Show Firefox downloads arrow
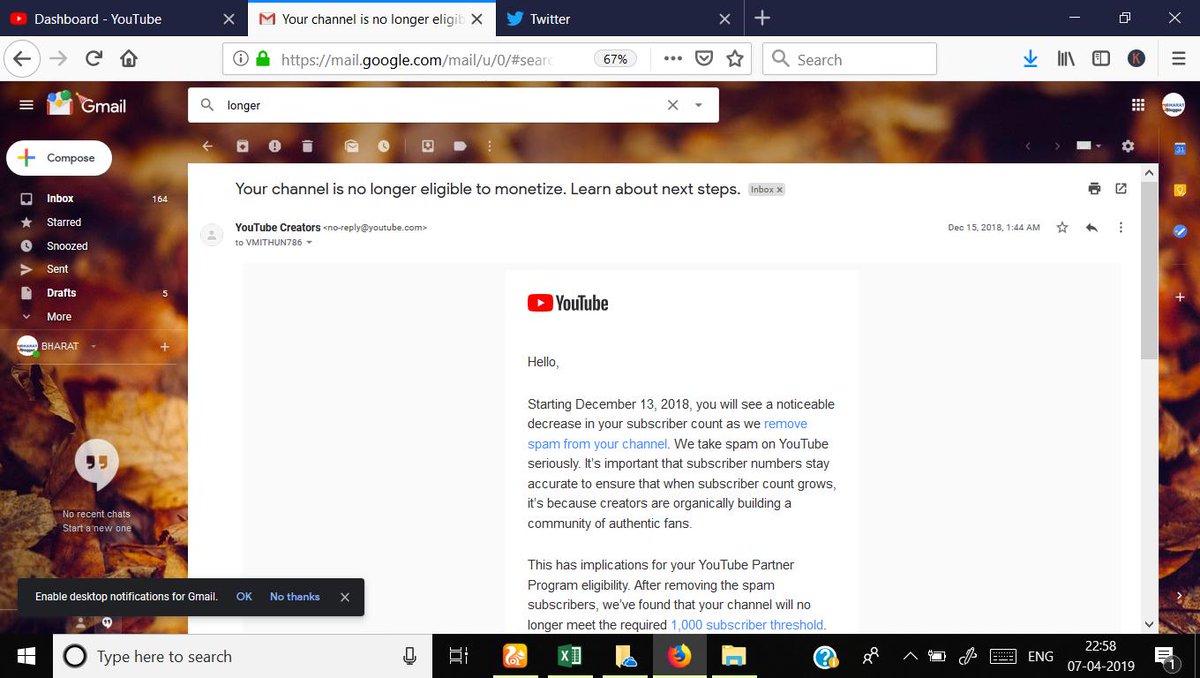Image resolution: width=1200 pixels, height=678 pixels. pos(1031,59)
